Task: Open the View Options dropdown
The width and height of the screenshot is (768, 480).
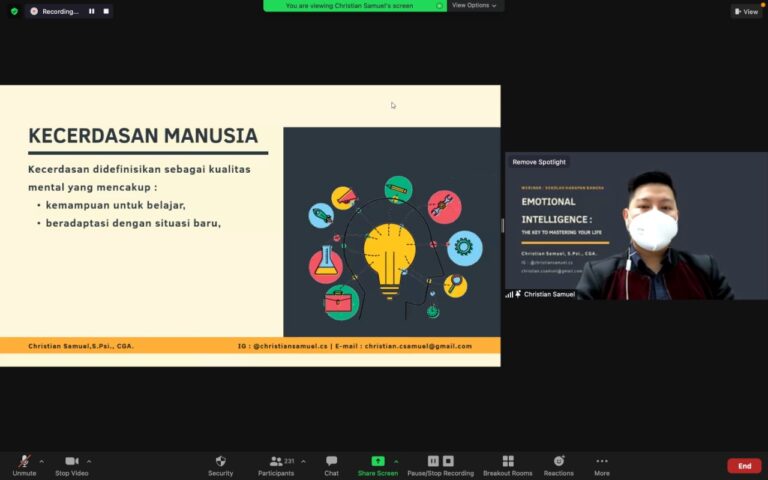Action: pos(474,5)
